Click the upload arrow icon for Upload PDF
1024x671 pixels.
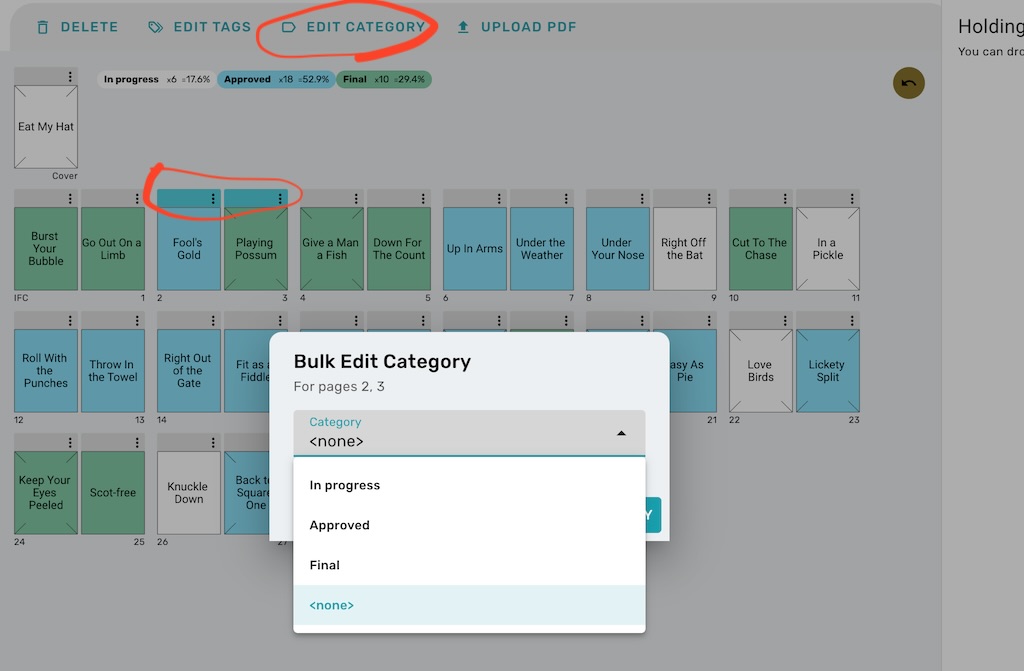[463, 27]
